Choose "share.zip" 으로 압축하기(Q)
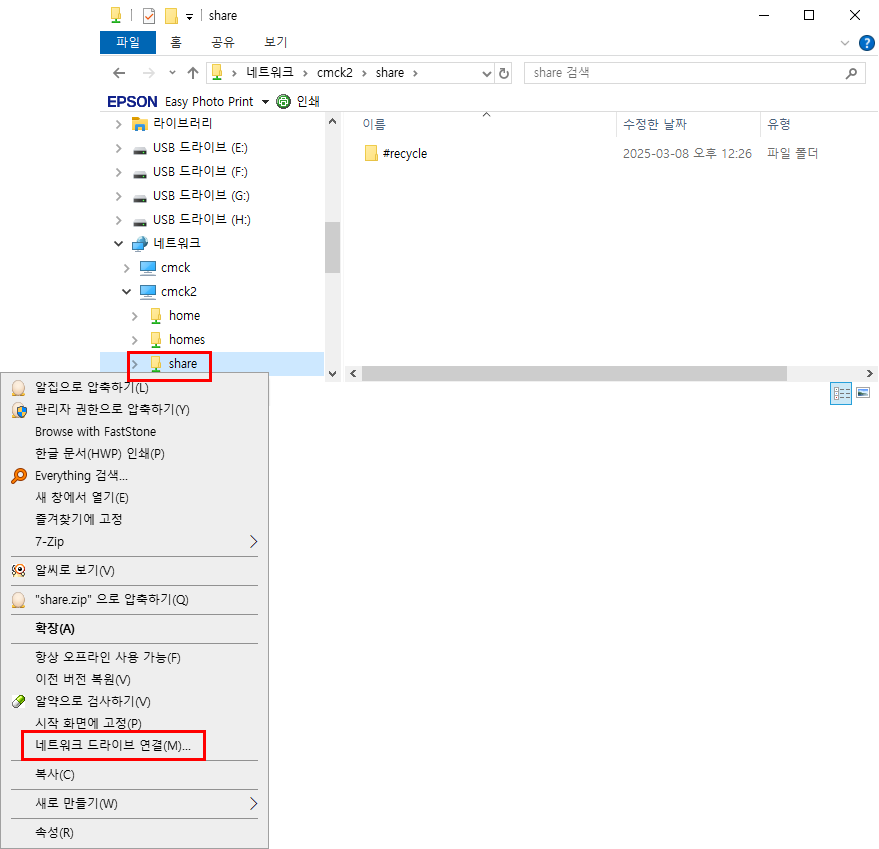879x849 pixels. coord(135,600)
